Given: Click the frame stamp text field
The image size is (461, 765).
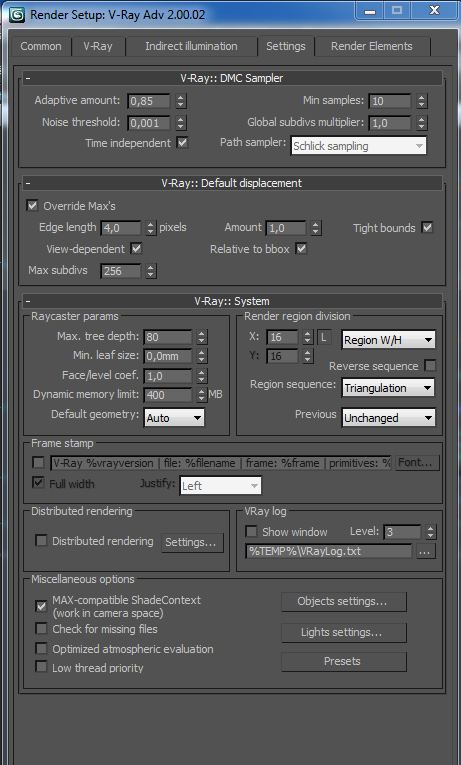Looking at the screenshot, I should pyautogui.click(x=221, y=463).
